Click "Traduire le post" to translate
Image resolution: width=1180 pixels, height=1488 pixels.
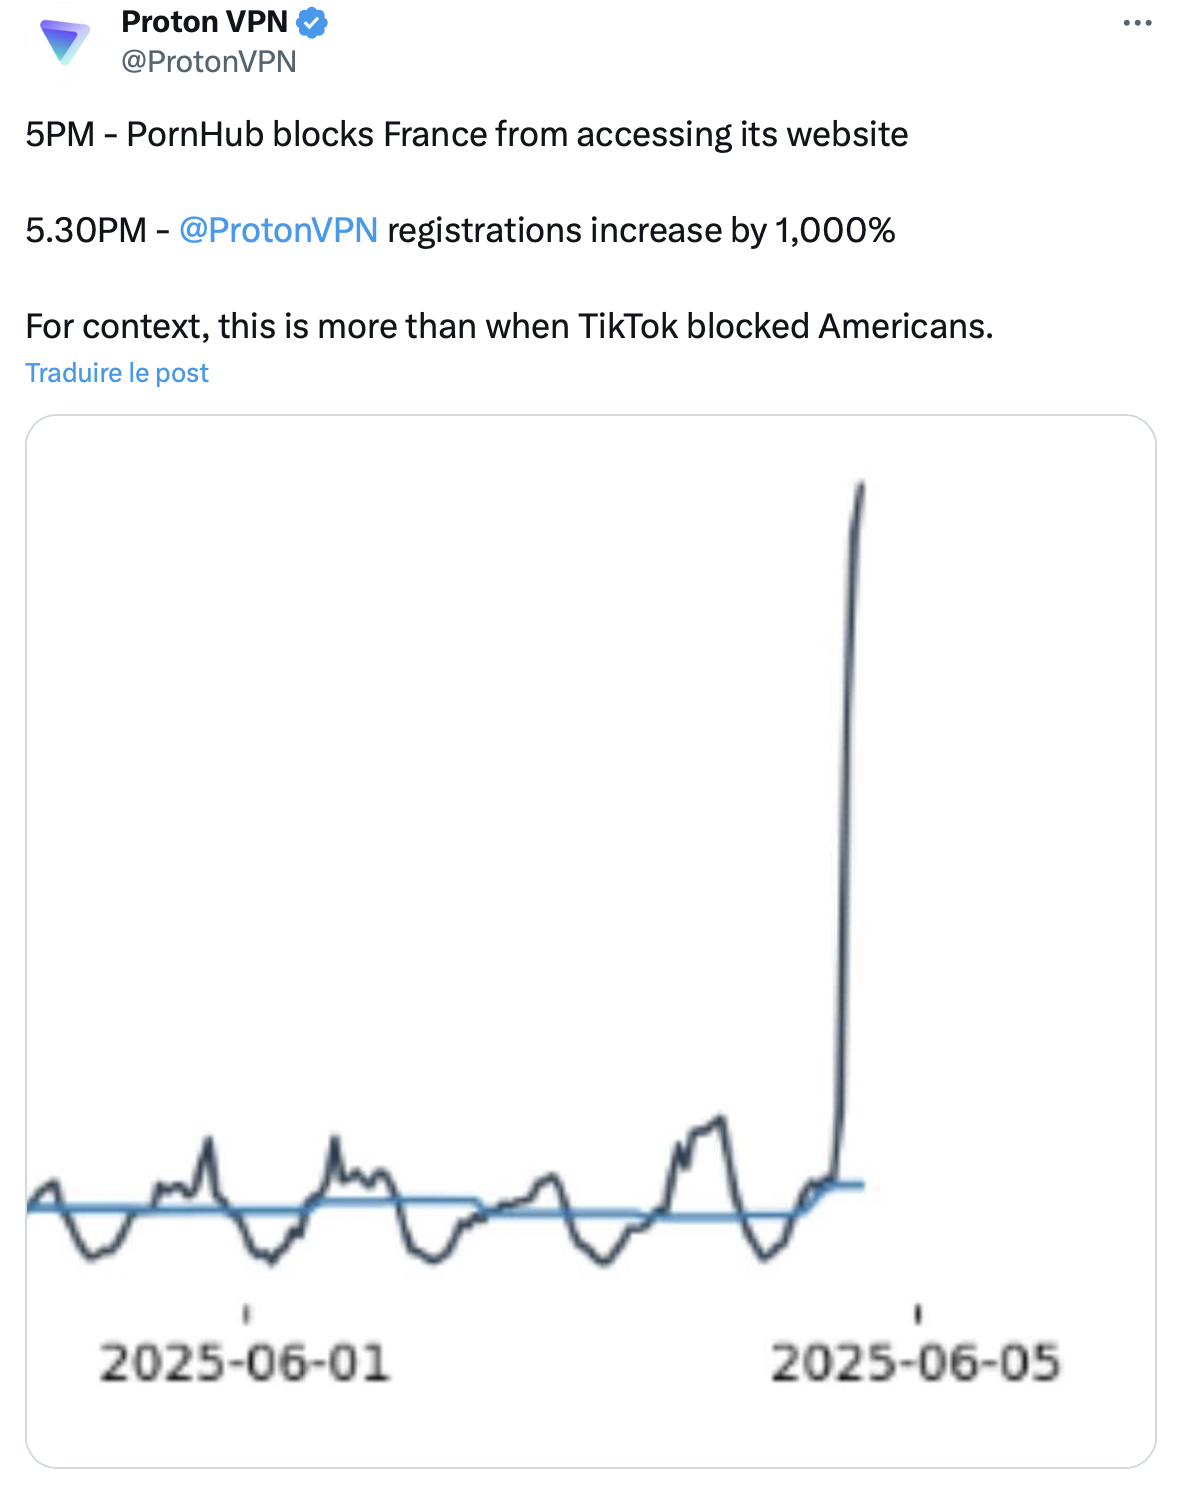(x=117, y=373)
